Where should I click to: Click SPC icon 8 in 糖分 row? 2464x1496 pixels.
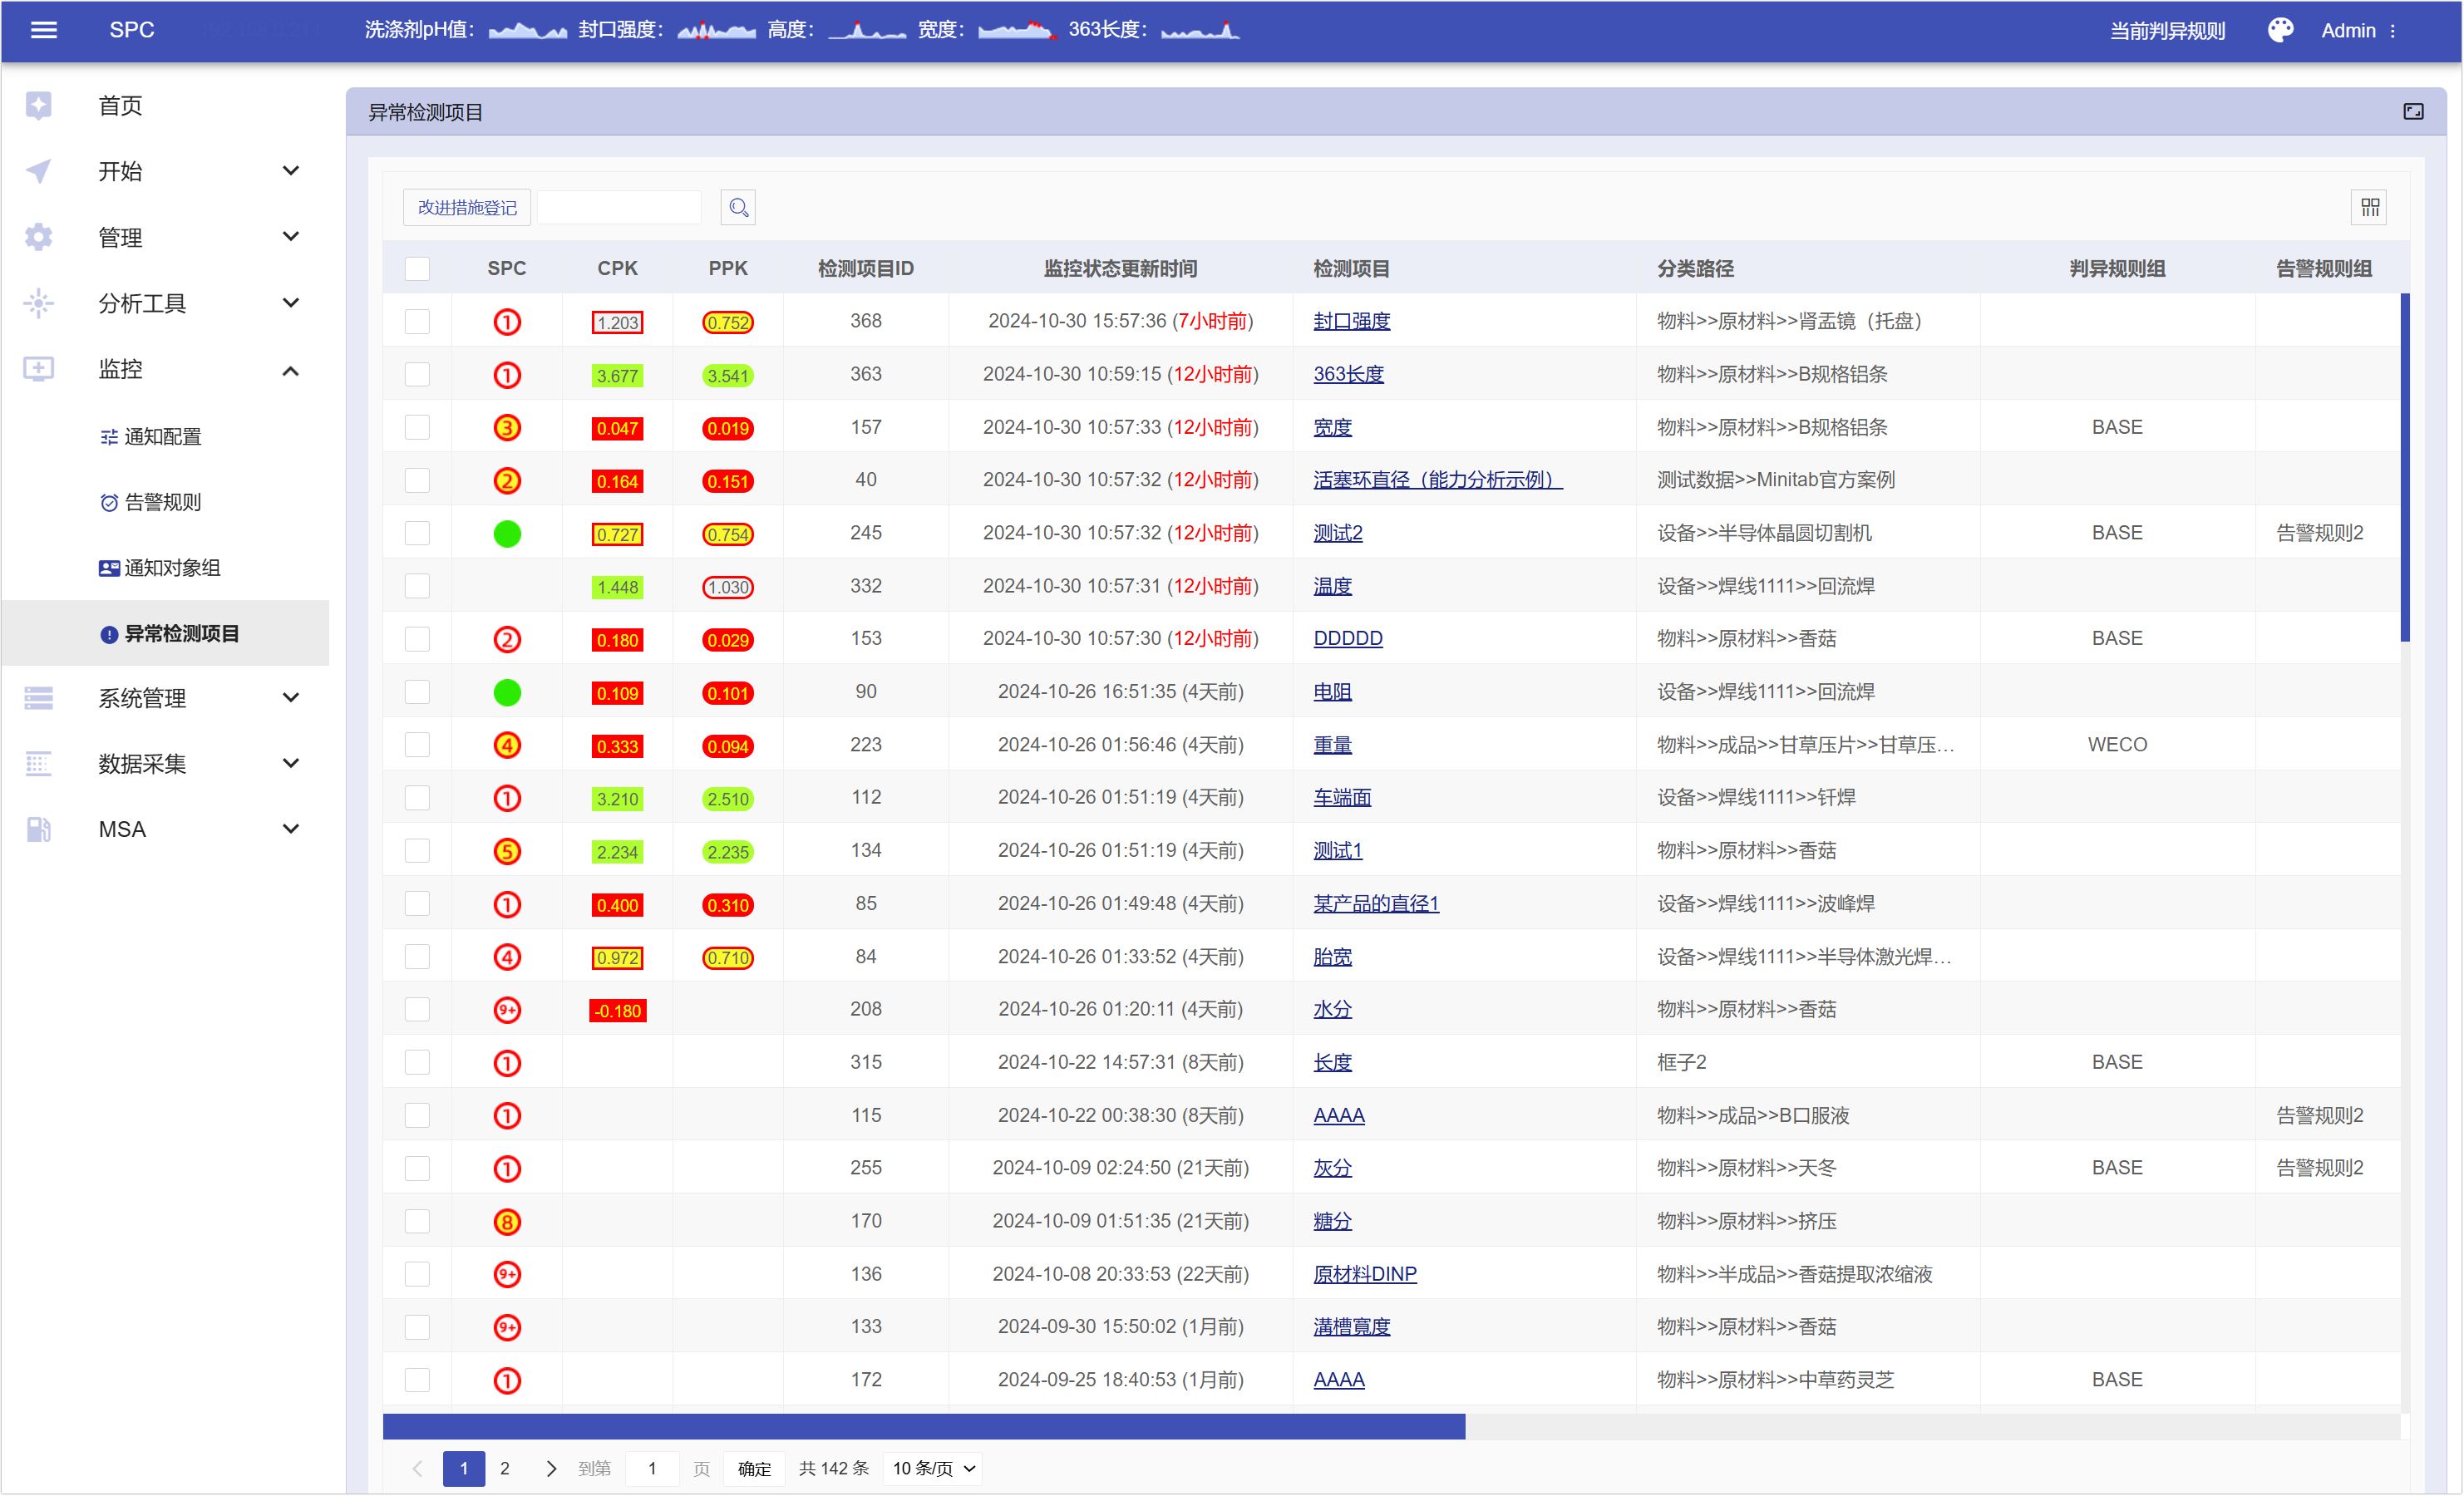click(507, 1221)
